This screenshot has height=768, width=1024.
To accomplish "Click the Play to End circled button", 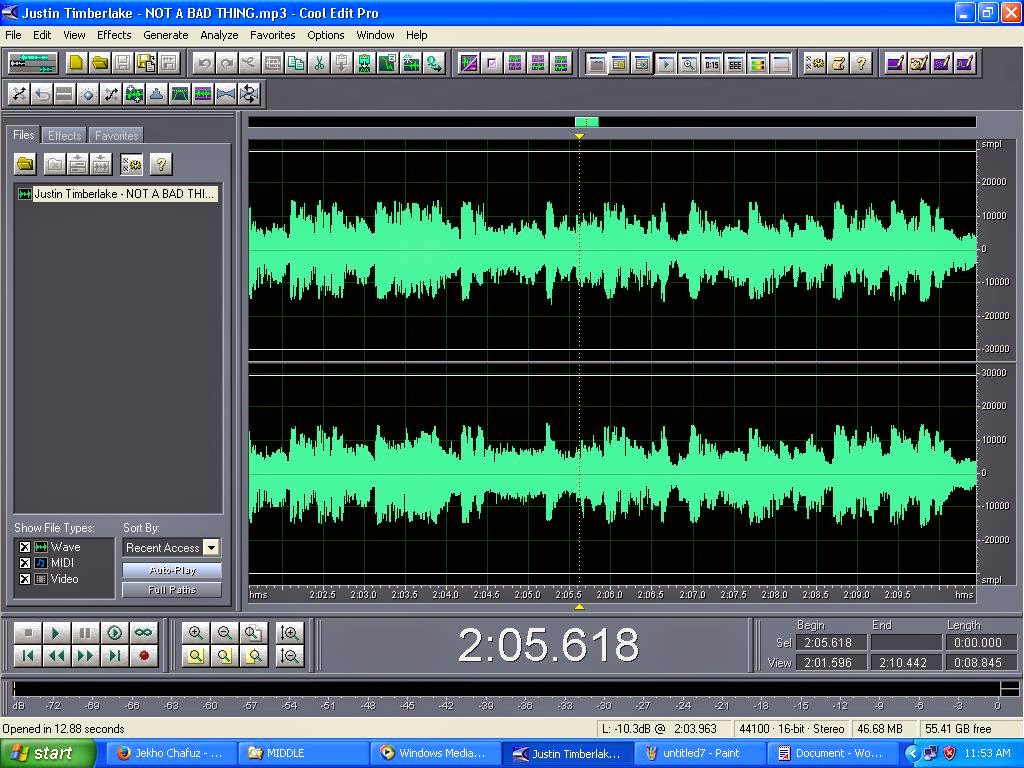I will tap(114, 633).
